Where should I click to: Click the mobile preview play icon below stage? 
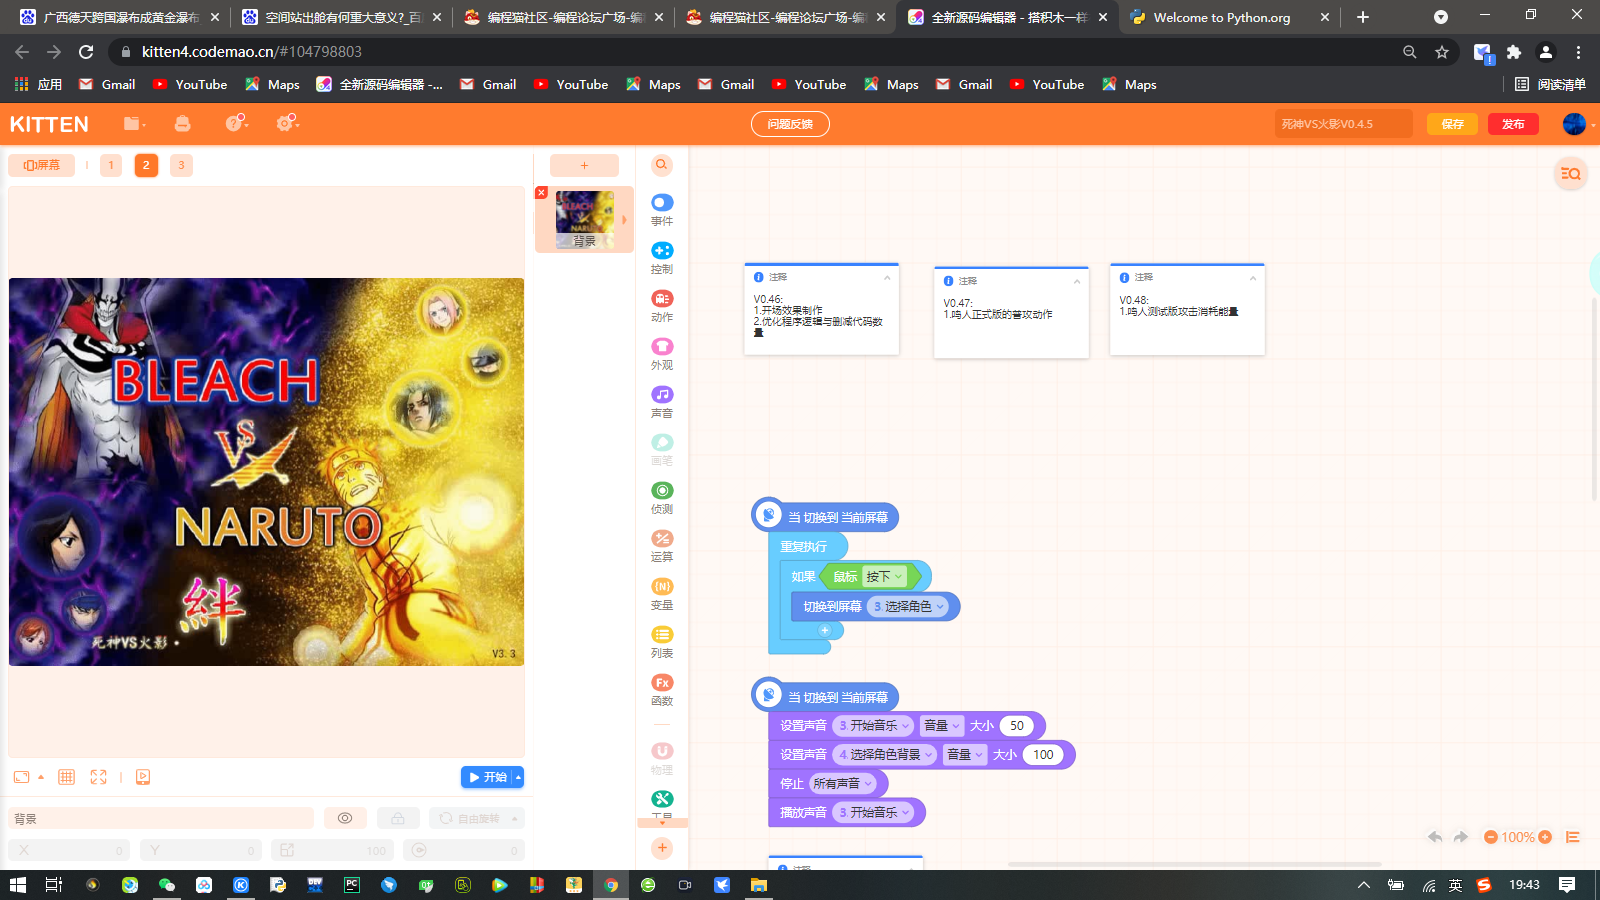143,777
